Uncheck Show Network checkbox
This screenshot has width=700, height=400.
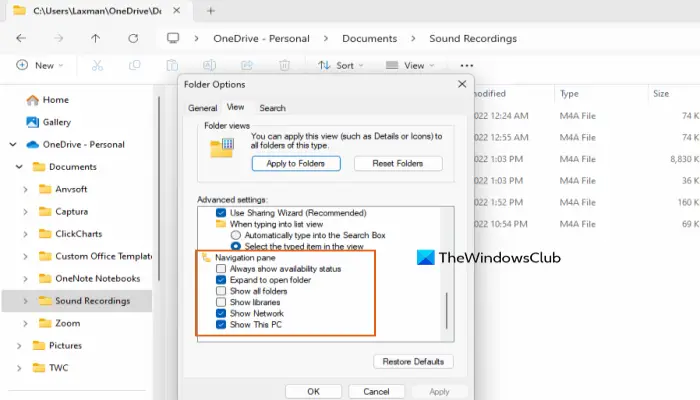click(x=221, y=313)
